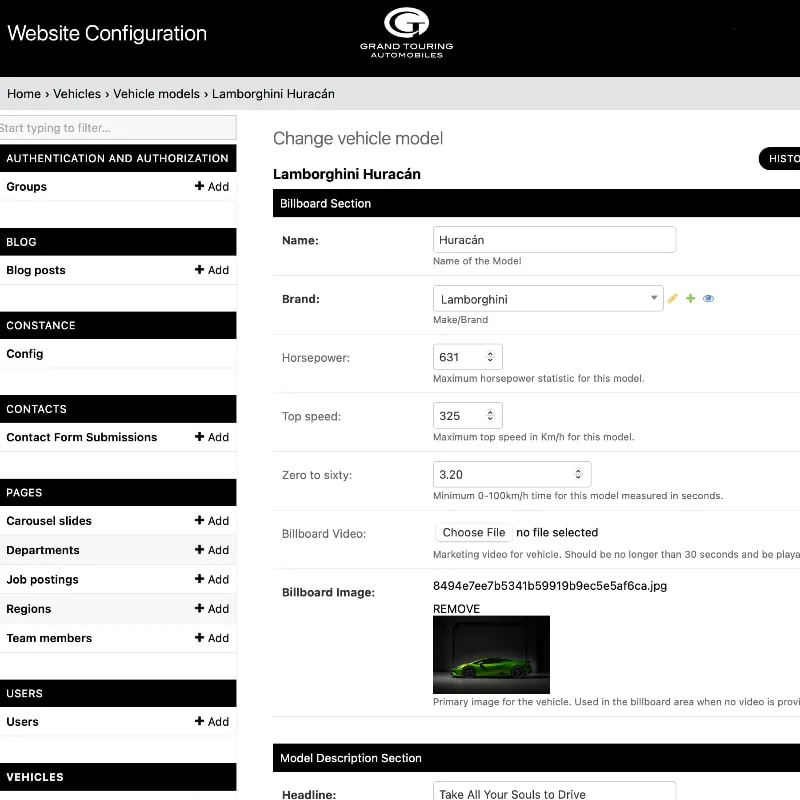
Task: Click the Vehicles section header
Action: pos(118,777)
